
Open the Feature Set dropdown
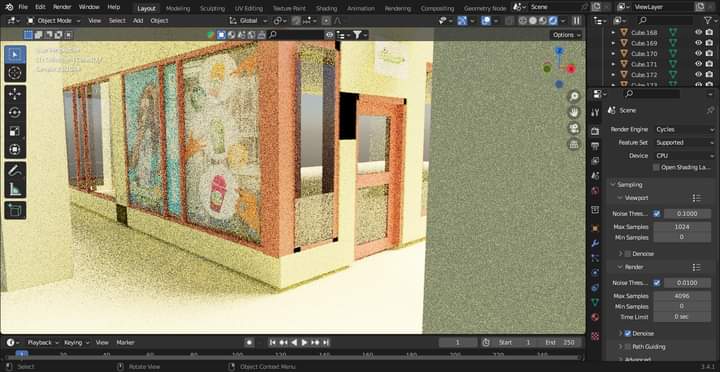pyautogui.click(x=684, y=143)
